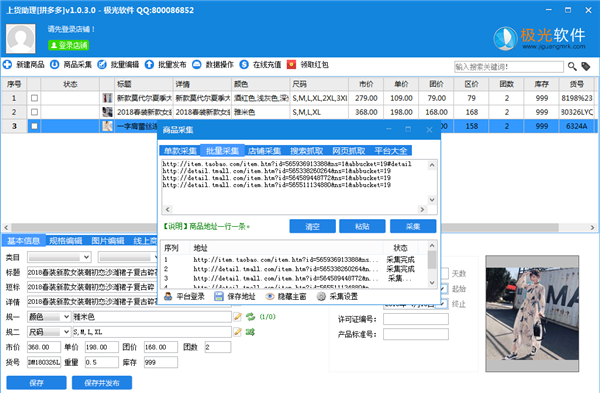Click the 保存并发布 button
Image resolution: width=600 pixels, height=393 pixels.
[102, 383]
